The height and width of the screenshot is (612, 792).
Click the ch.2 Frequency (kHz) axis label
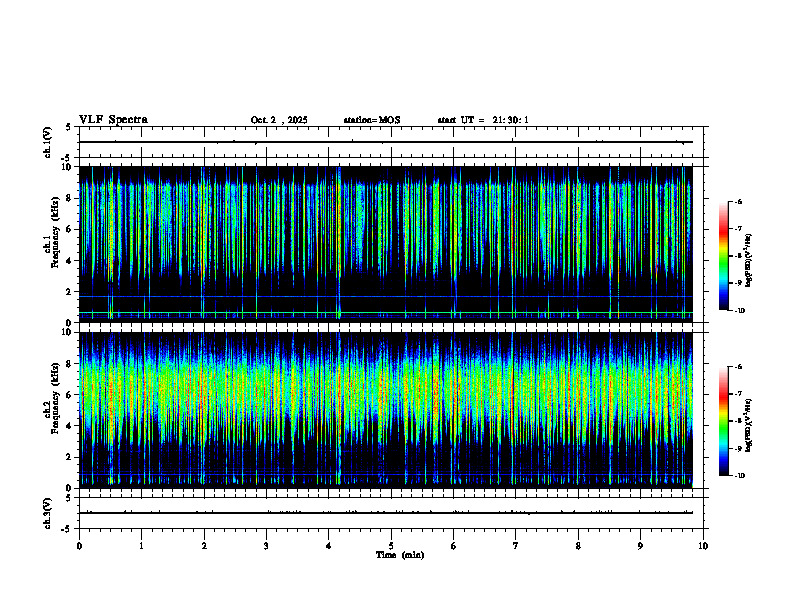point(52,398)
